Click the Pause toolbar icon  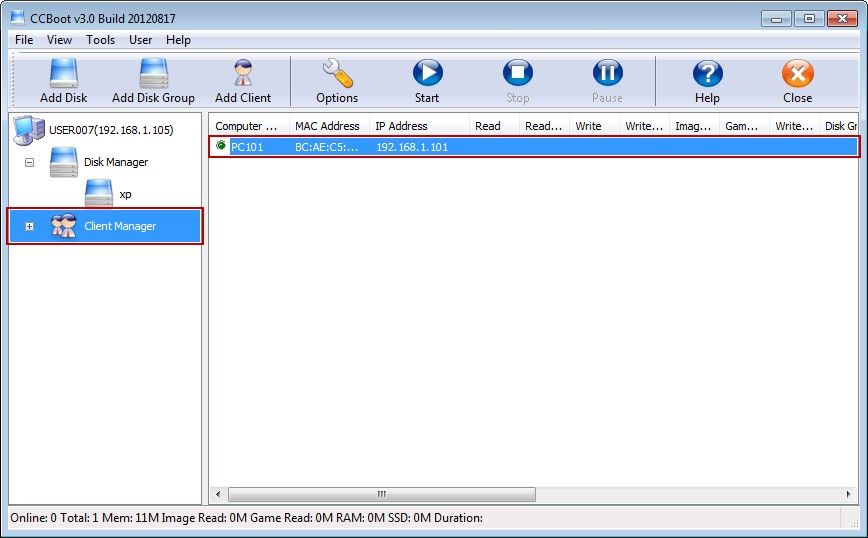[607, 73]
